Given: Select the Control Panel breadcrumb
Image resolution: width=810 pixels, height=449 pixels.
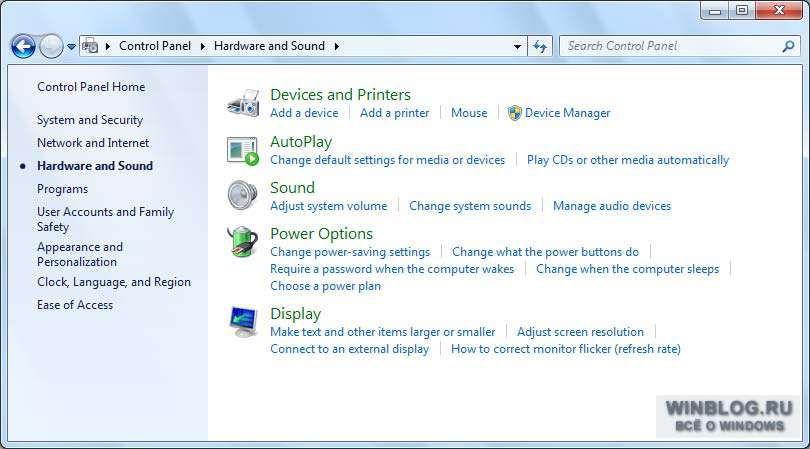Looking at the screenshot, I should [155, 46].
